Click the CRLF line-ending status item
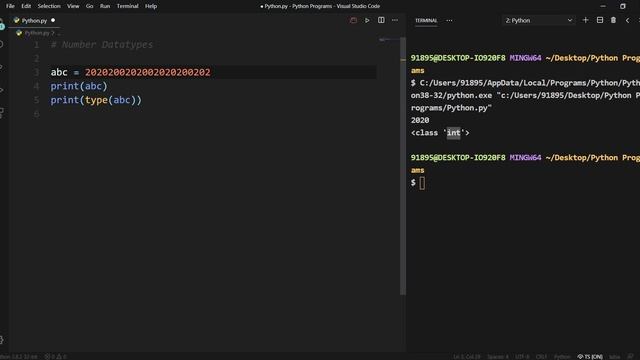 tap(541, 357)
